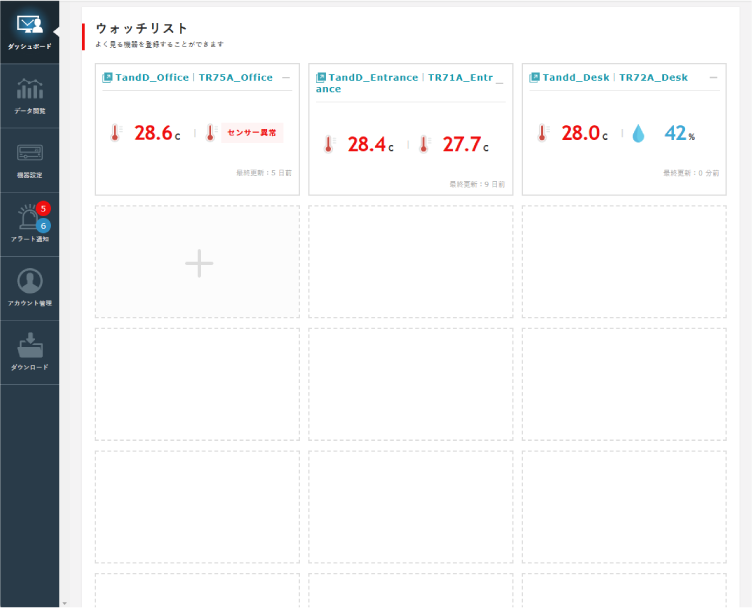Click the センサー異常 sensor error label
This screenshot has width=752, height=608.
(x=252, y=132)
